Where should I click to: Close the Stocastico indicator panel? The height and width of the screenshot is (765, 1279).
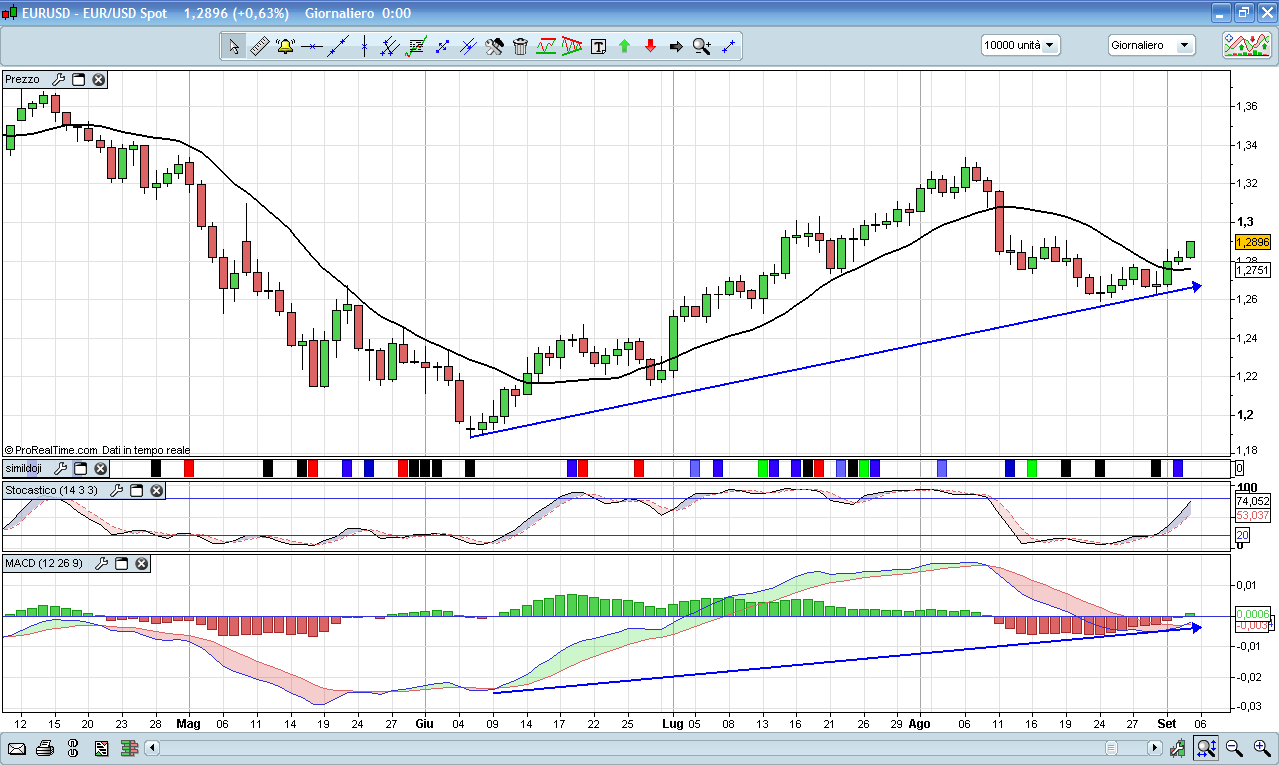click(157, 491)
